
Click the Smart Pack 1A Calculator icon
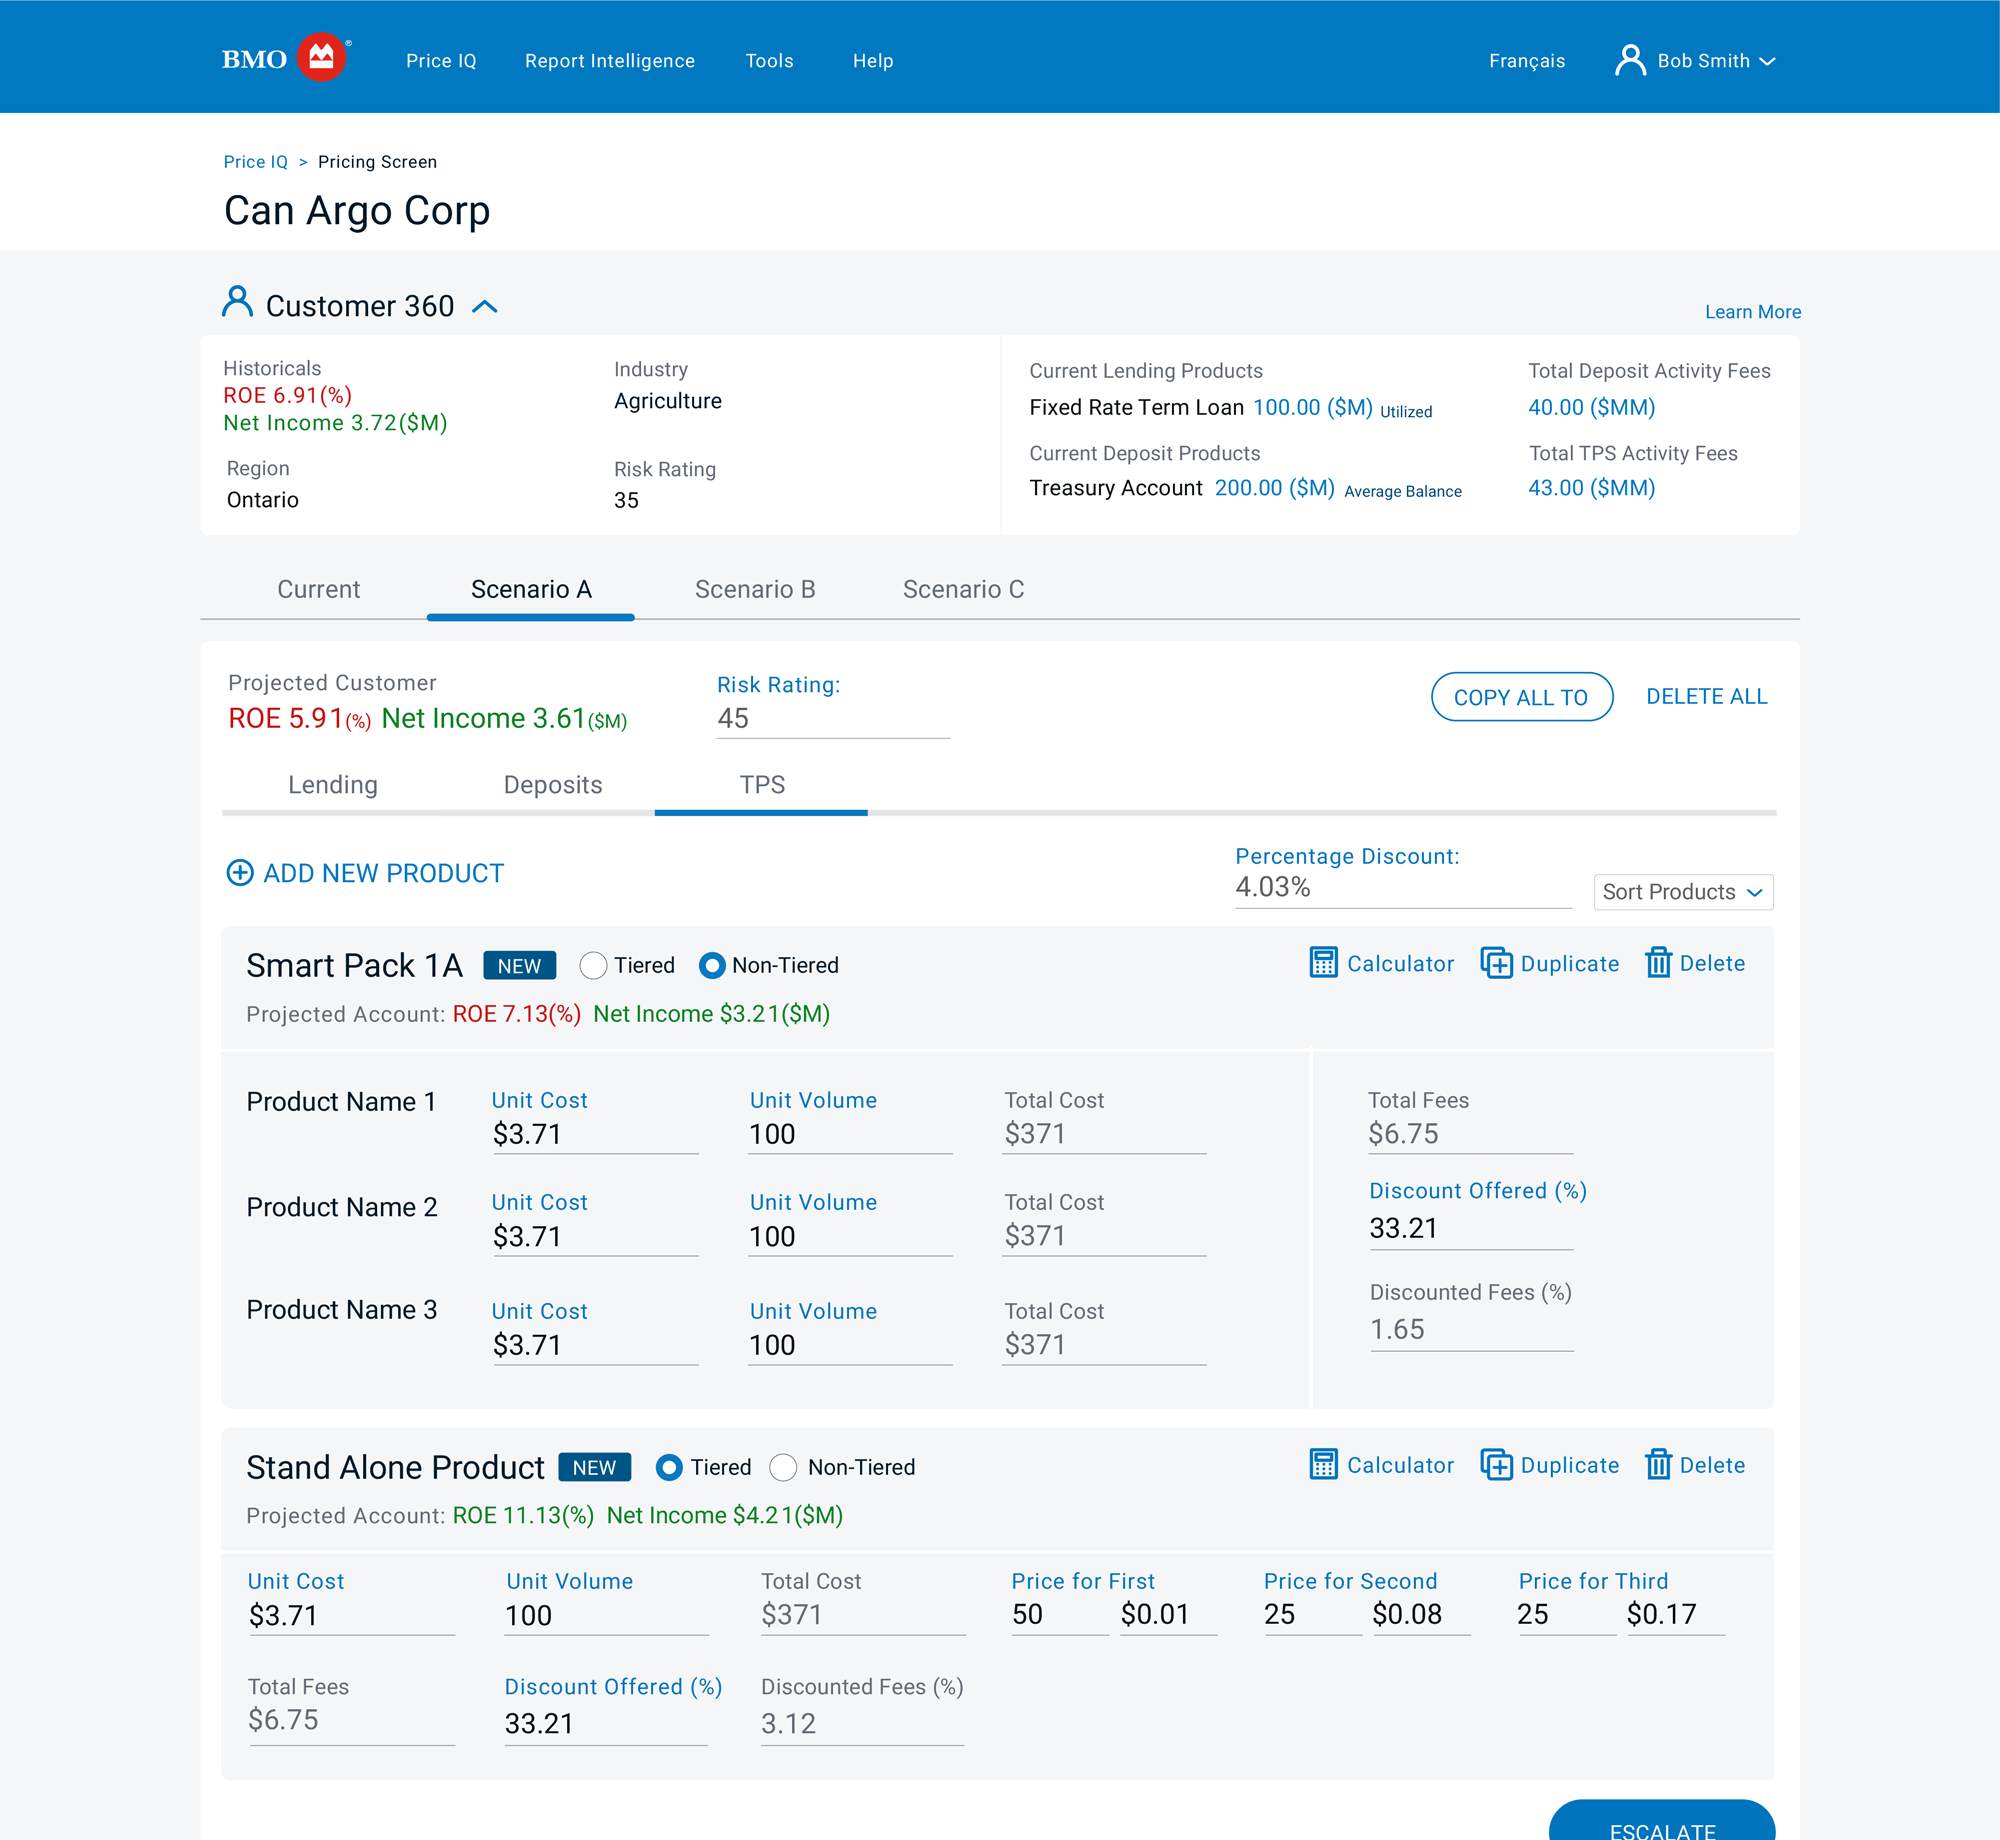pos(1323,963)
